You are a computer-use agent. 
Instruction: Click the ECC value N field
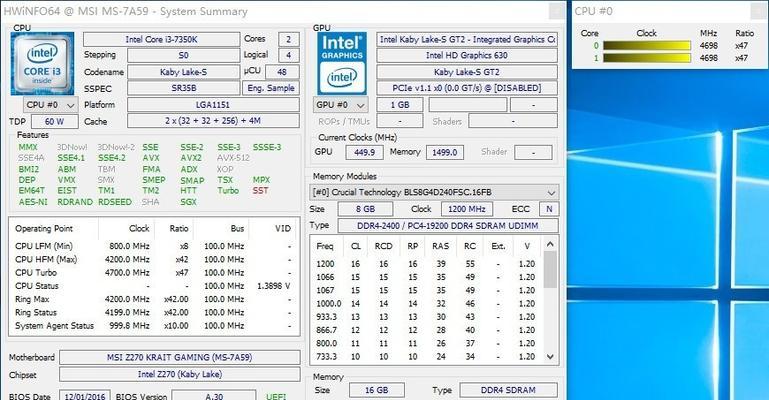(x=549, y=209)
